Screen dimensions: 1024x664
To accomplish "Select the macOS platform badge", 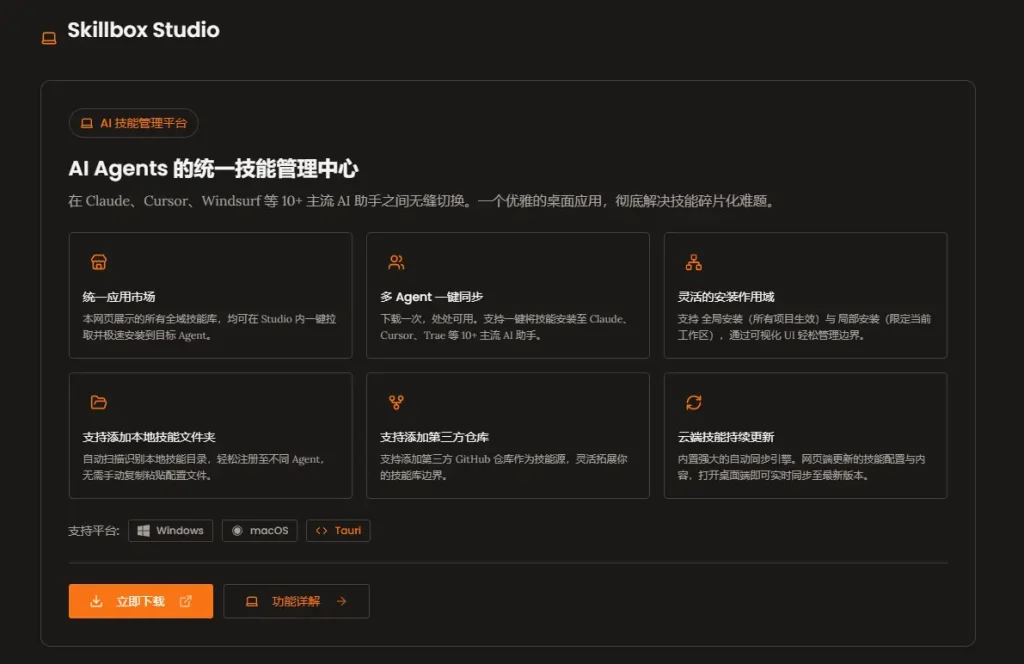I will click(259, 531).
